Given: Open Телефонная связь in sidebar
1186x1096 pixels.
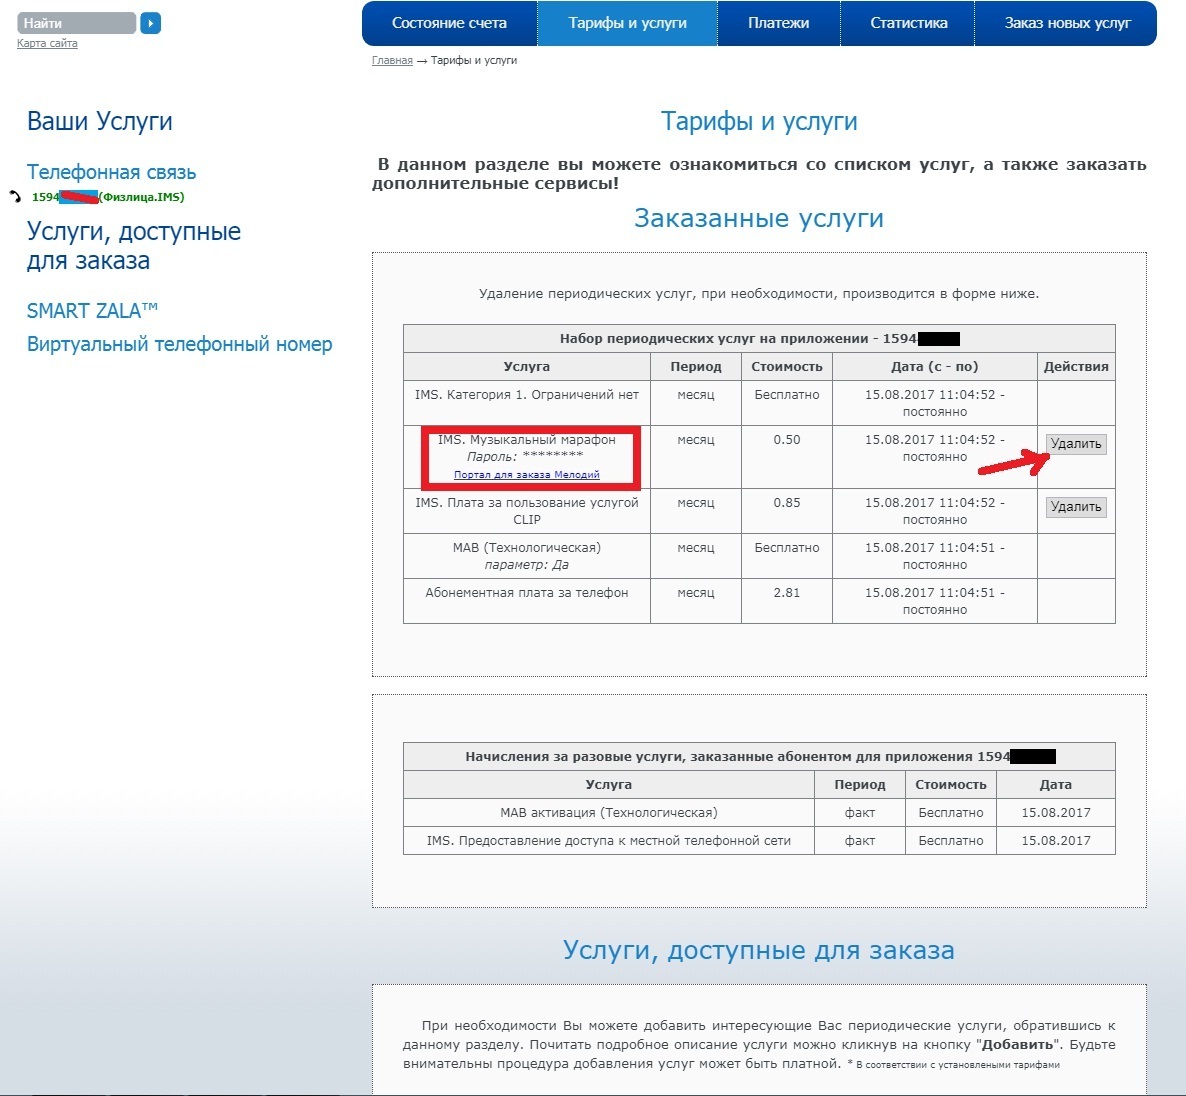Looking at the screenshot, I should coord(111,172).
